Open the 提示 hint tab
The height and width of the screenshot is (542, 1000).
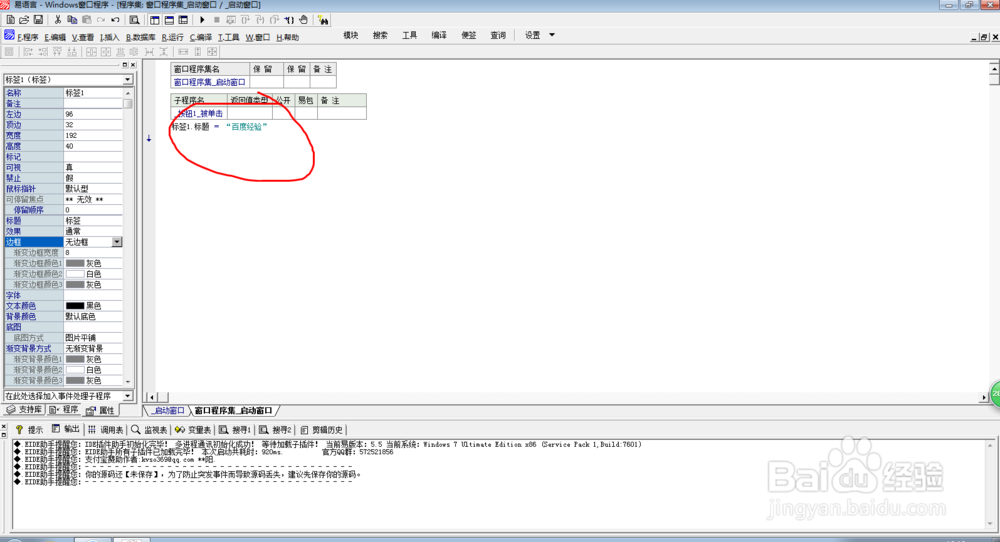(29, 430)
